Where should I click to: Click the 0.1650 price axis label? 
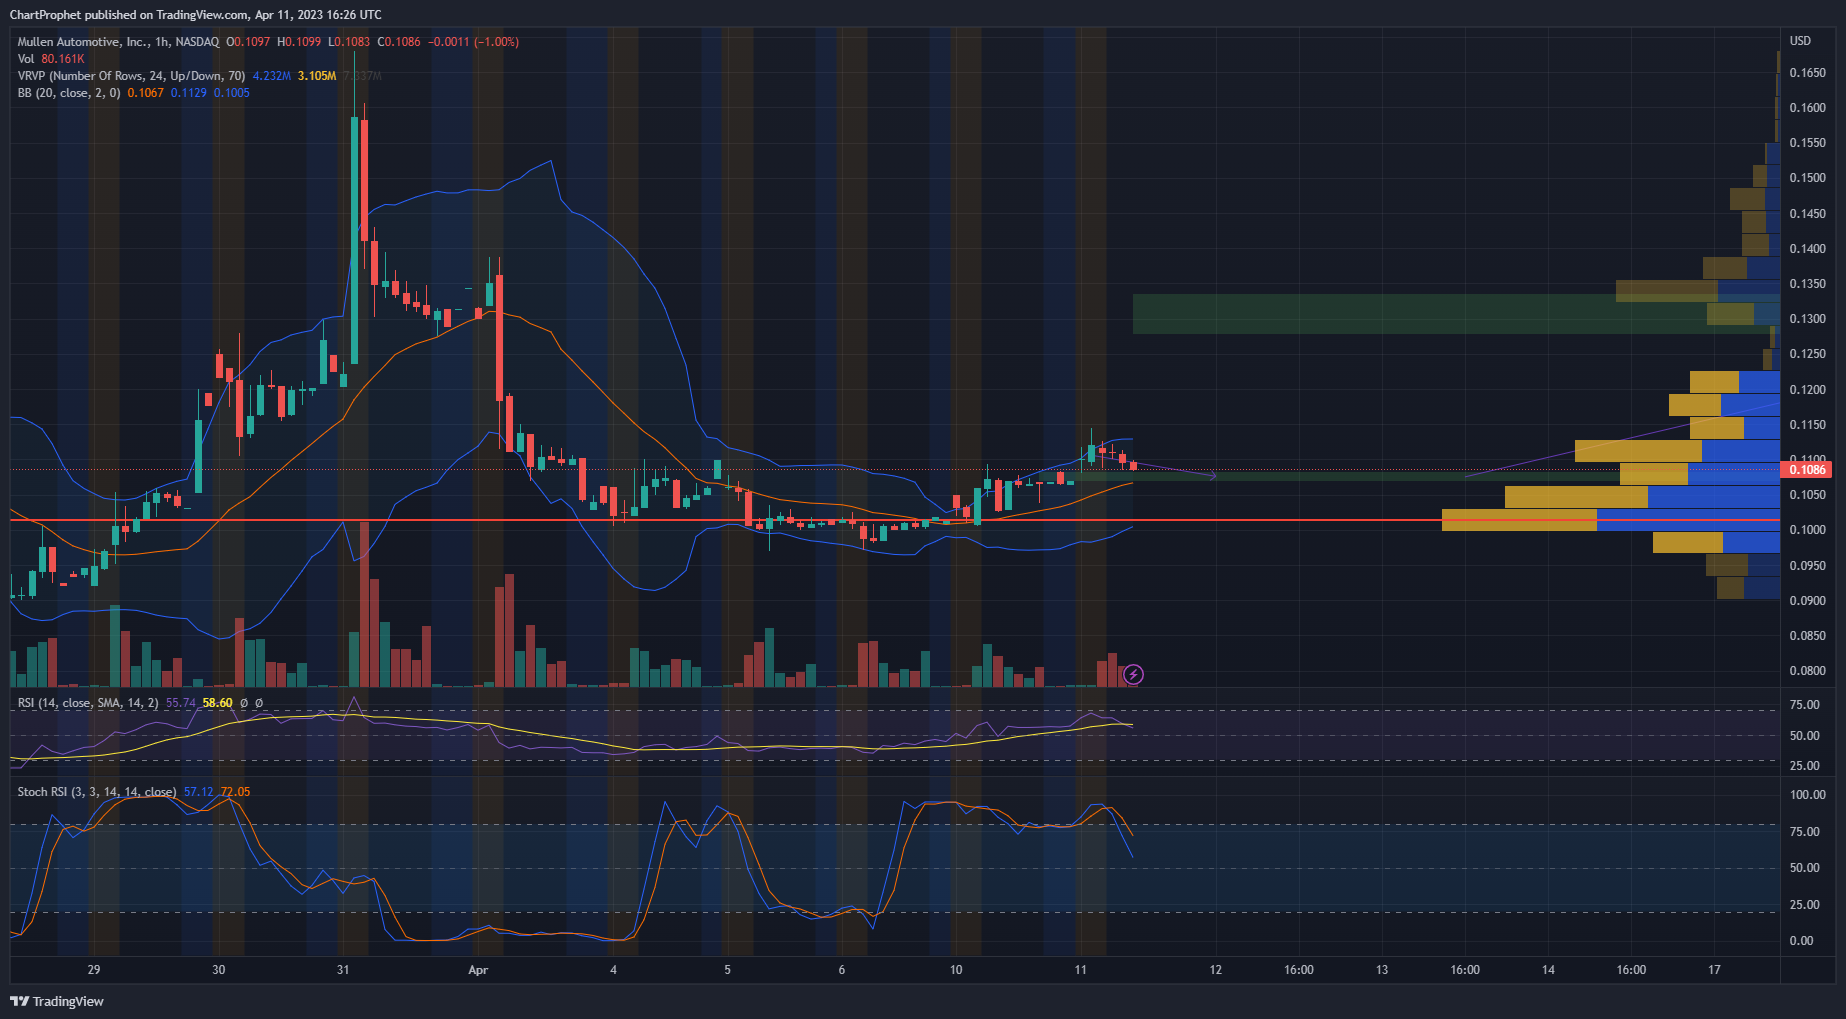pyautogui.click(x=1807, y=72)
